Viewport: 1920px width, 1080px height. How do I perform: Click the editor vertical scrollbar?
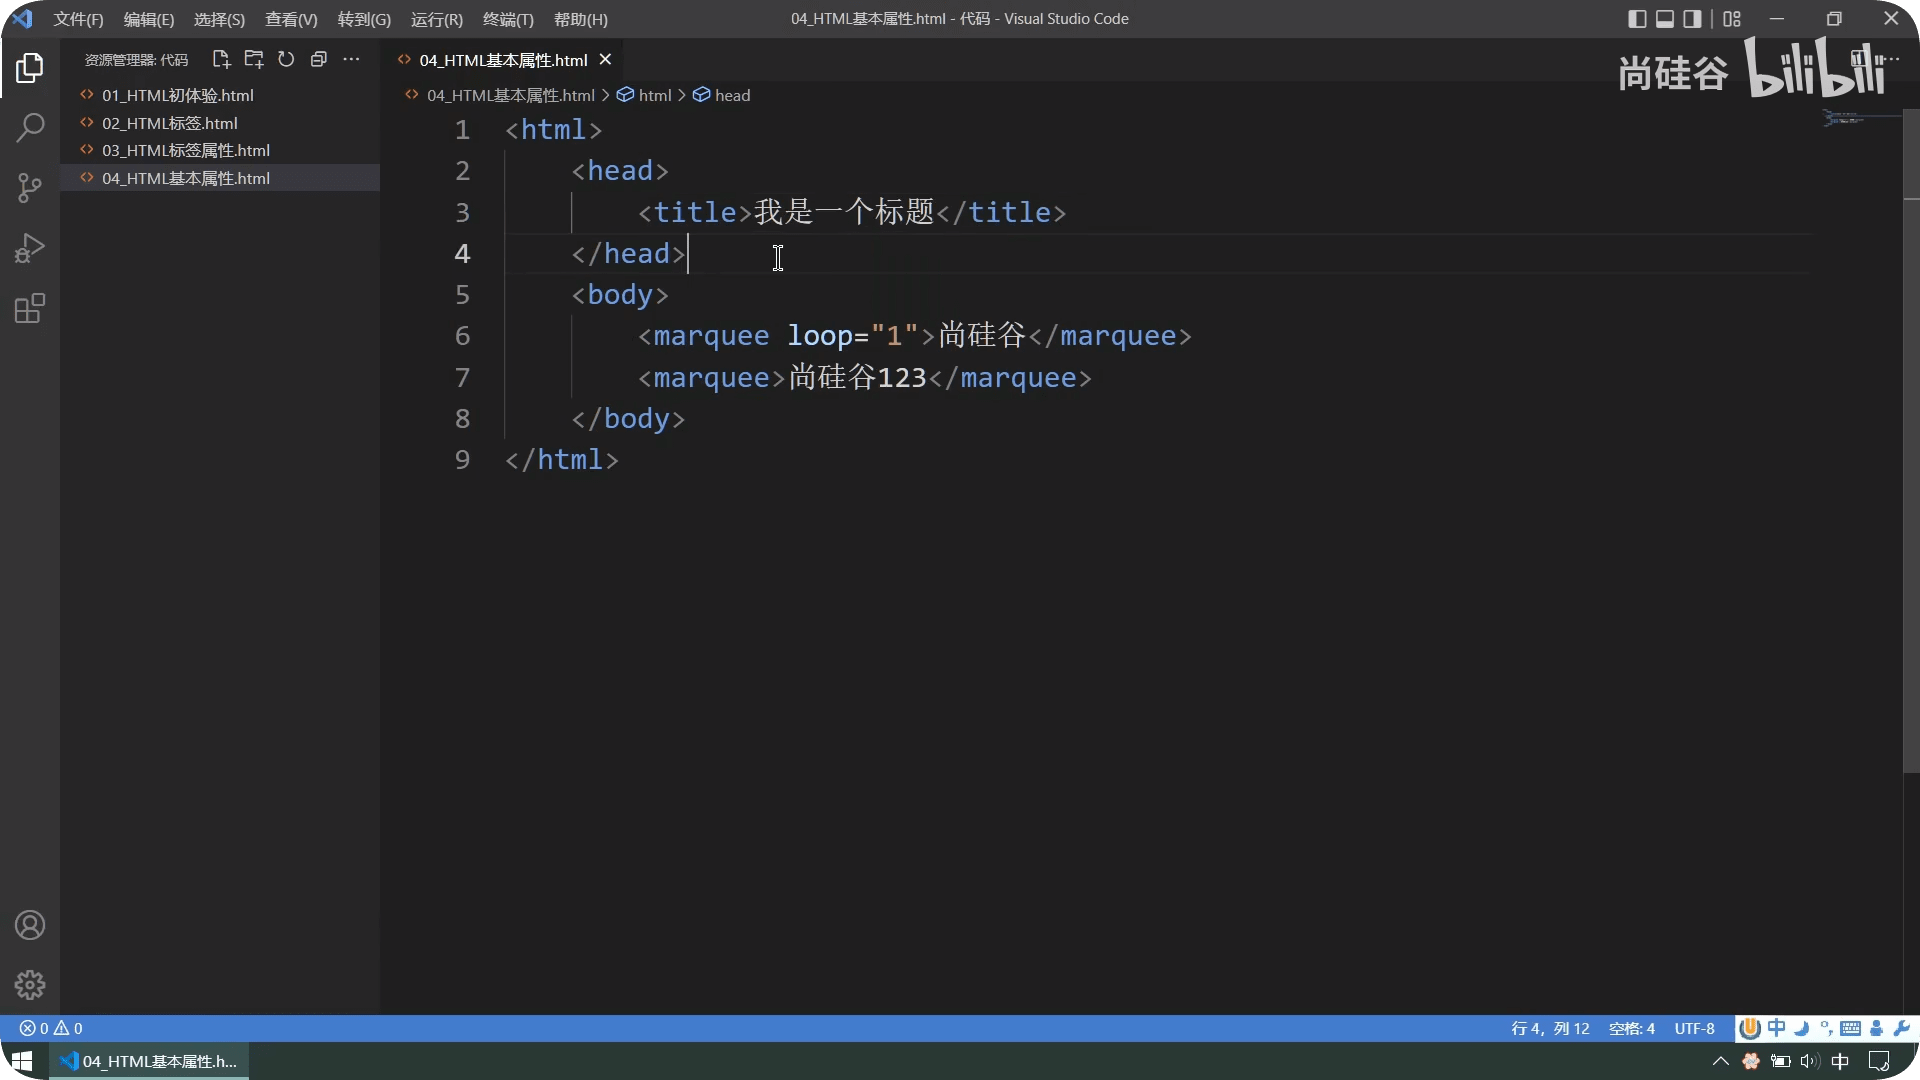[1910, 450]
